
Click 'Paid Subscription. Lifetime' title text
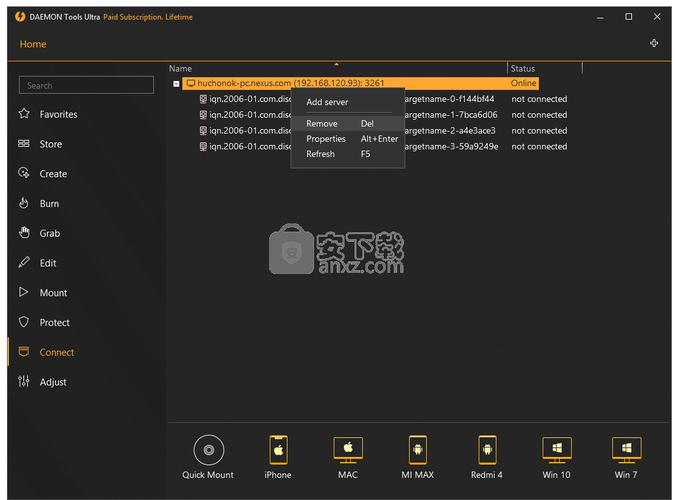148,17
